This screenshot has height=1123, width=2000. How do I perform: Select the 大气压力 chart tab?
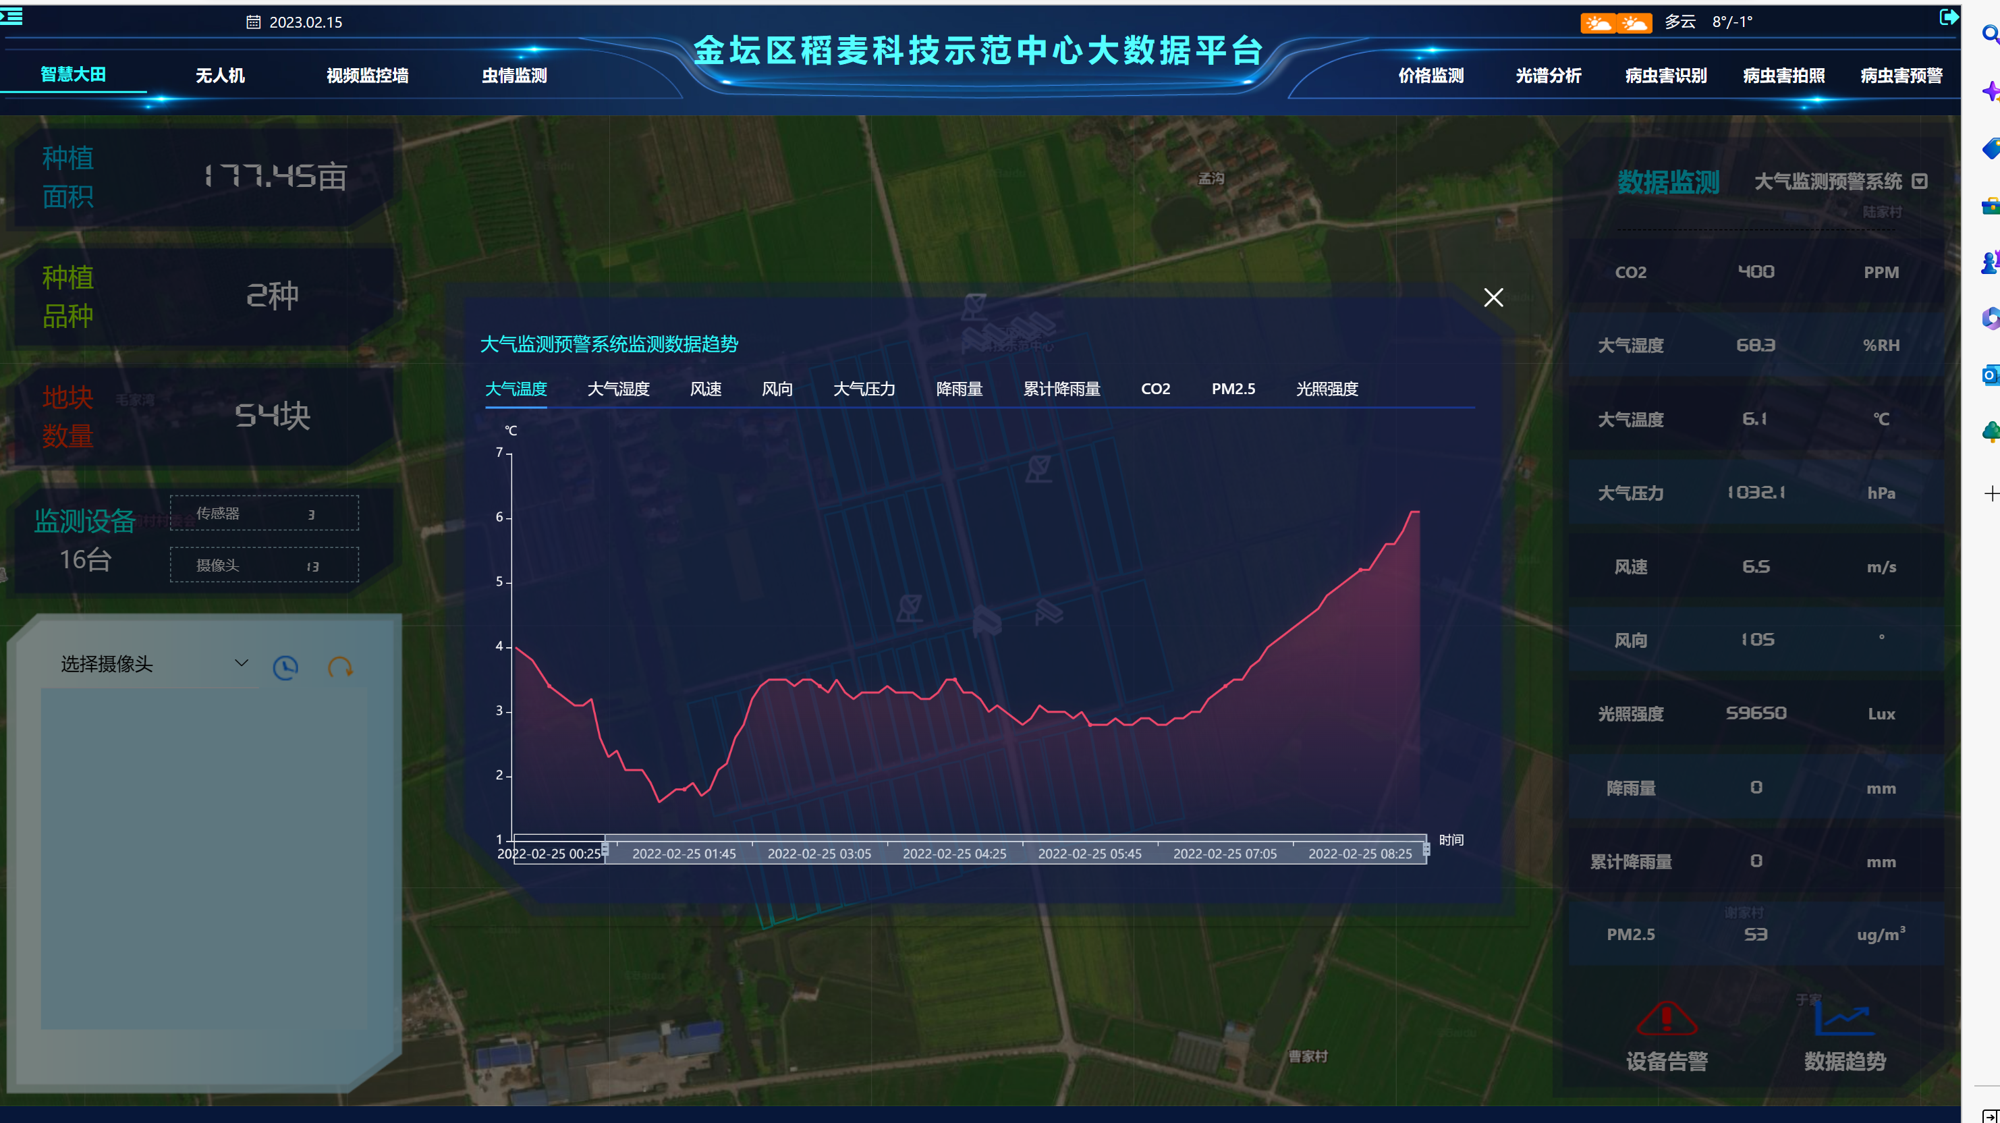pyautogui.click(x=864, y=389)
